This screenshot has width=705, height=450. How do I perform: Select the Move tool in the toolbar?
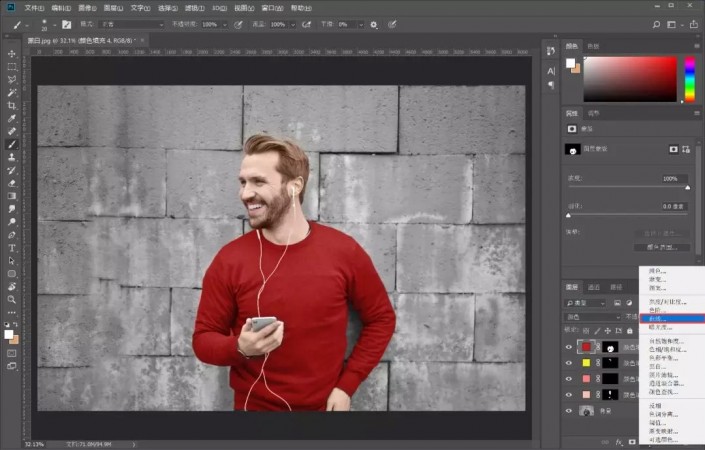pyautogui.click(x=12, y=54)
